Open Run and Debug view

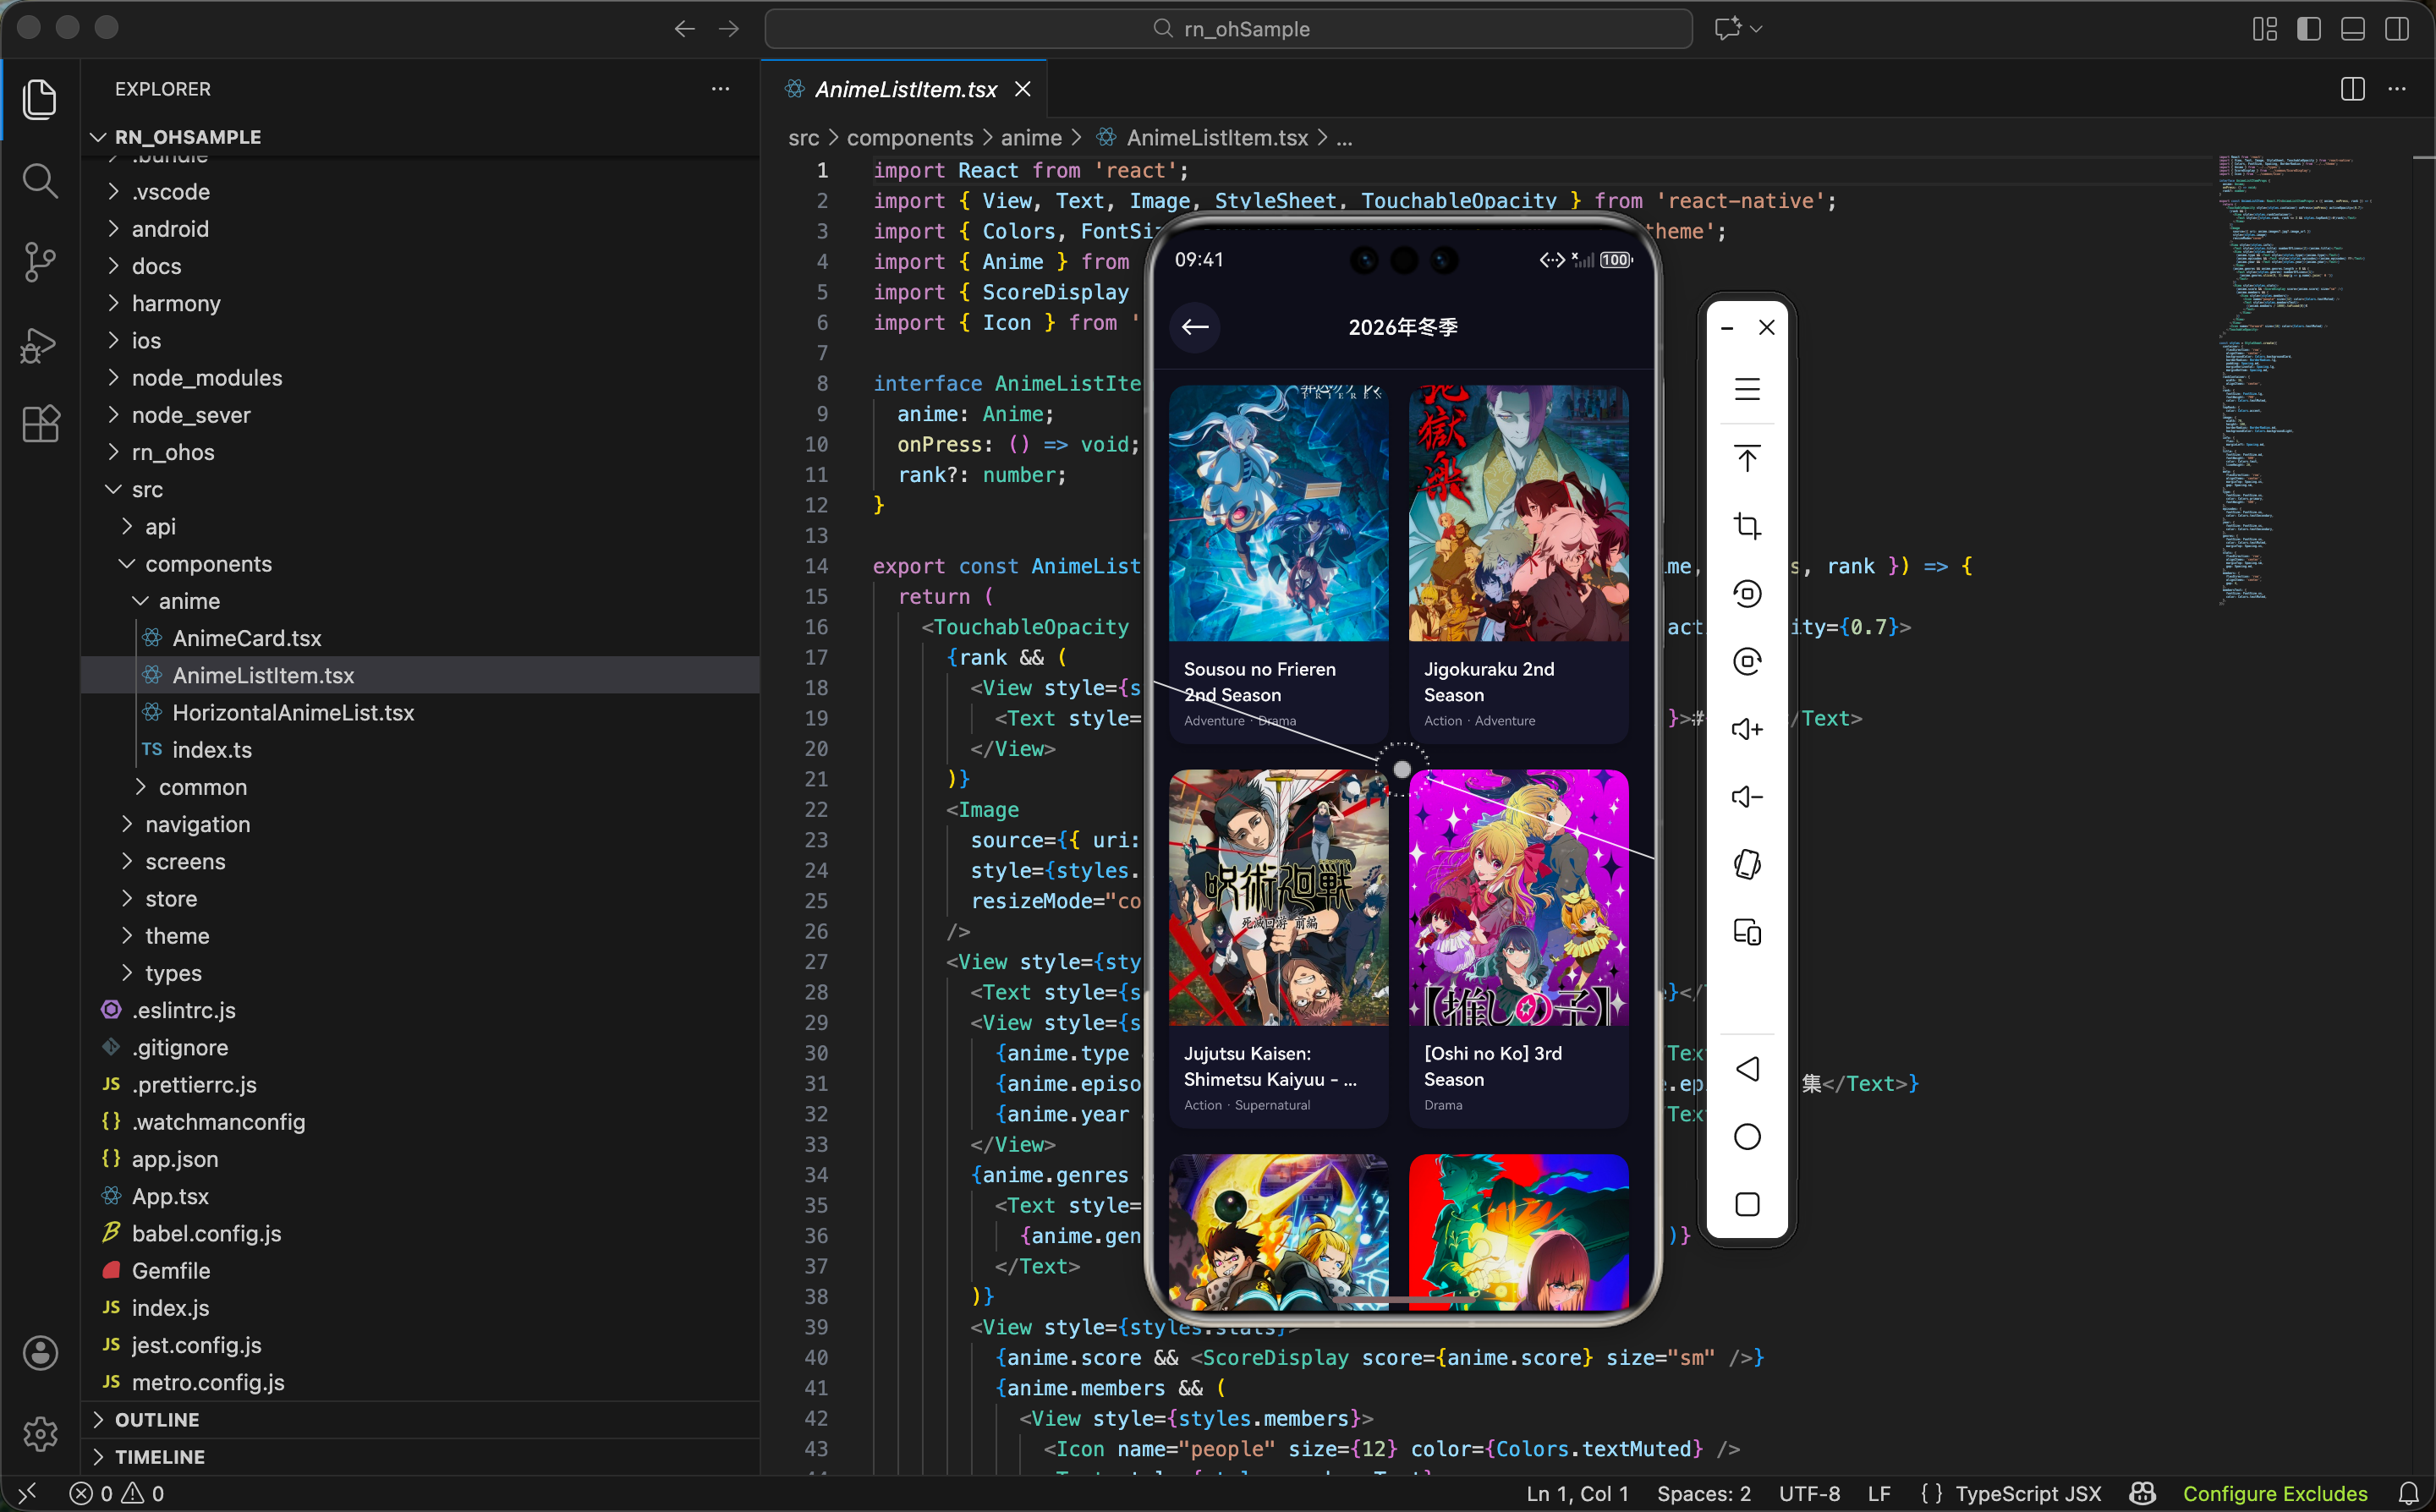tap(40, 345)
